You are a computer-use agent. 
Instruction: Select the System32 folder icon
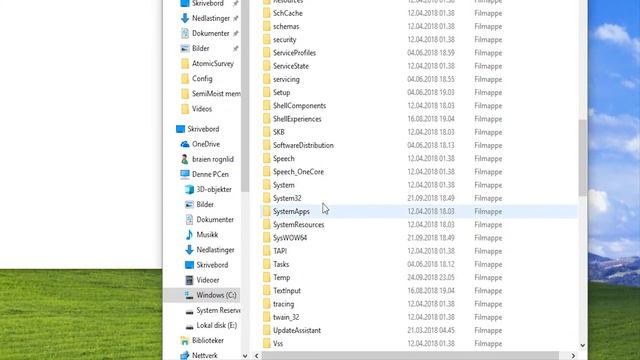point(267,198)
